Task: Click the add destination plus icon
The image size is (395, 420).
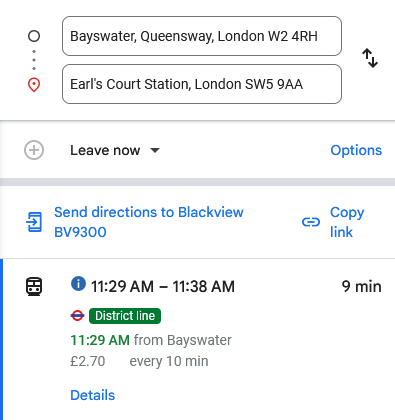Action: pos(34,150)
